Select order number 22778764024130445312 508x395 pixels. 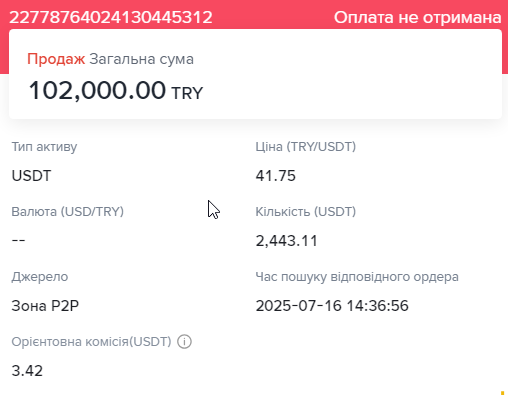click(x=111, y=17)
